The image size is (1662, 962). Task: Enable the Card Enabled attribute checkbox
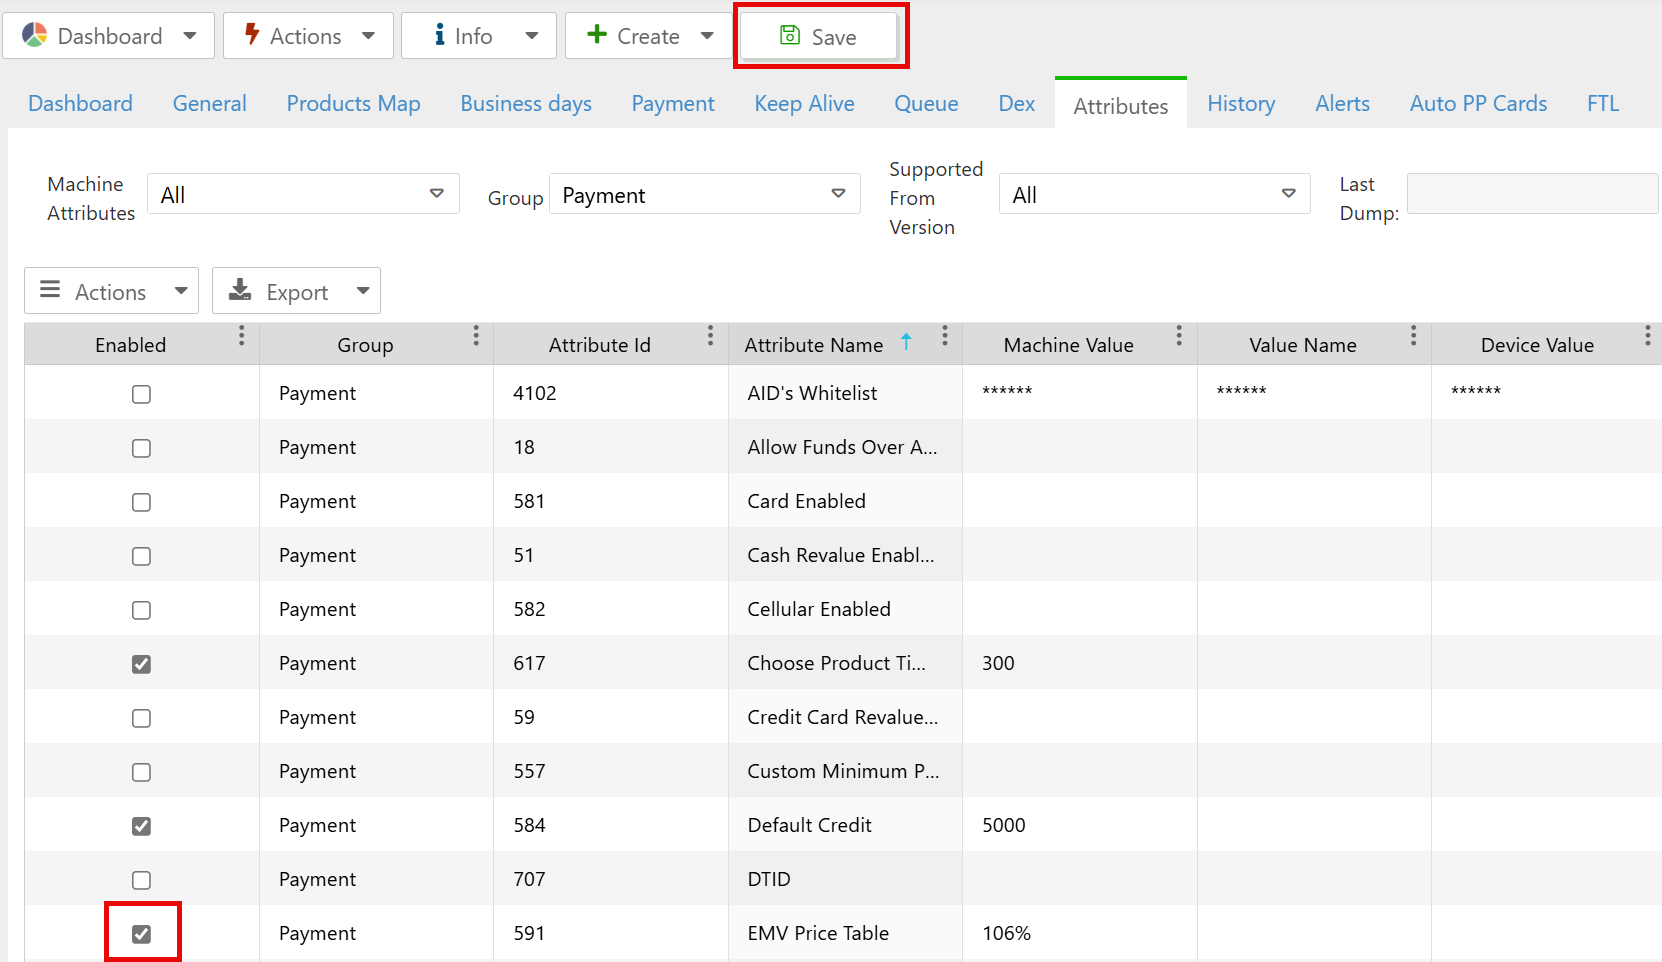pyautogui.click(x=142, y=502)
